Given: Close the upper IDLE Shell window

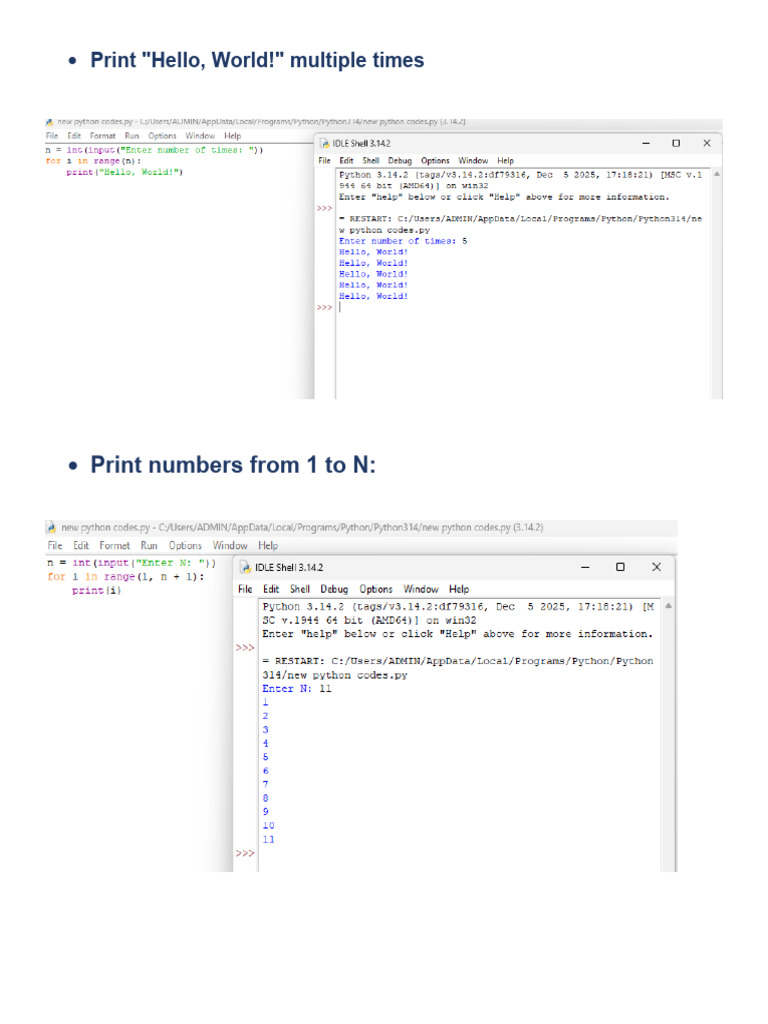Looking at the screenshot, I should coord(707,143).
